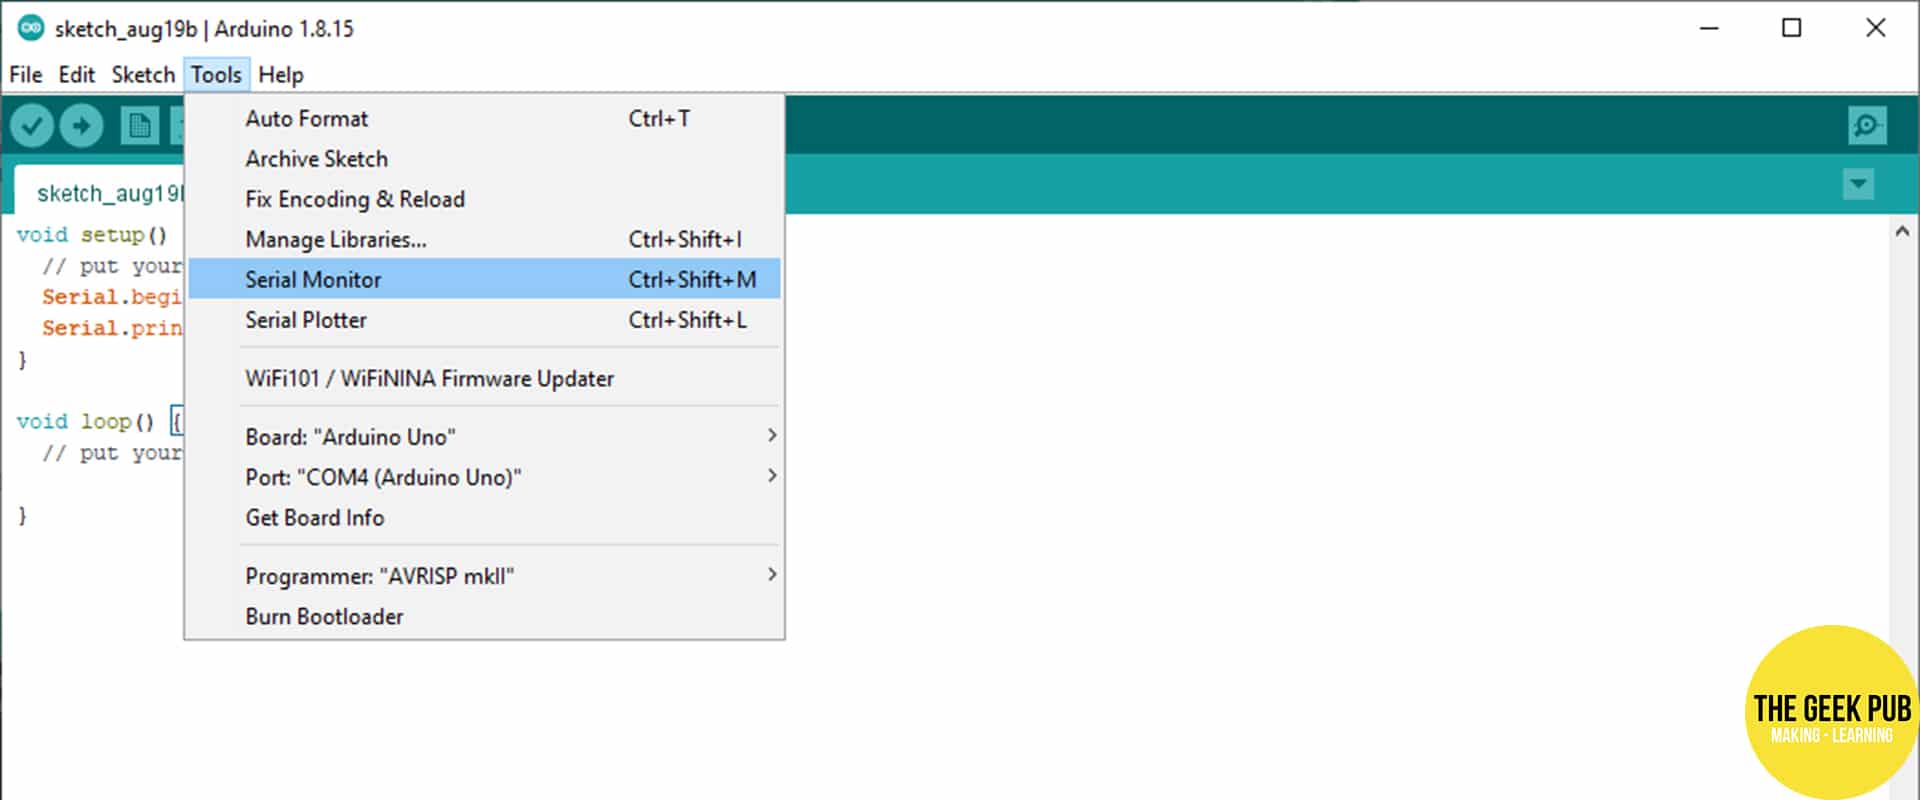Open the Help menu
This screenshot has height=800, width=1920.
[280, 75]
